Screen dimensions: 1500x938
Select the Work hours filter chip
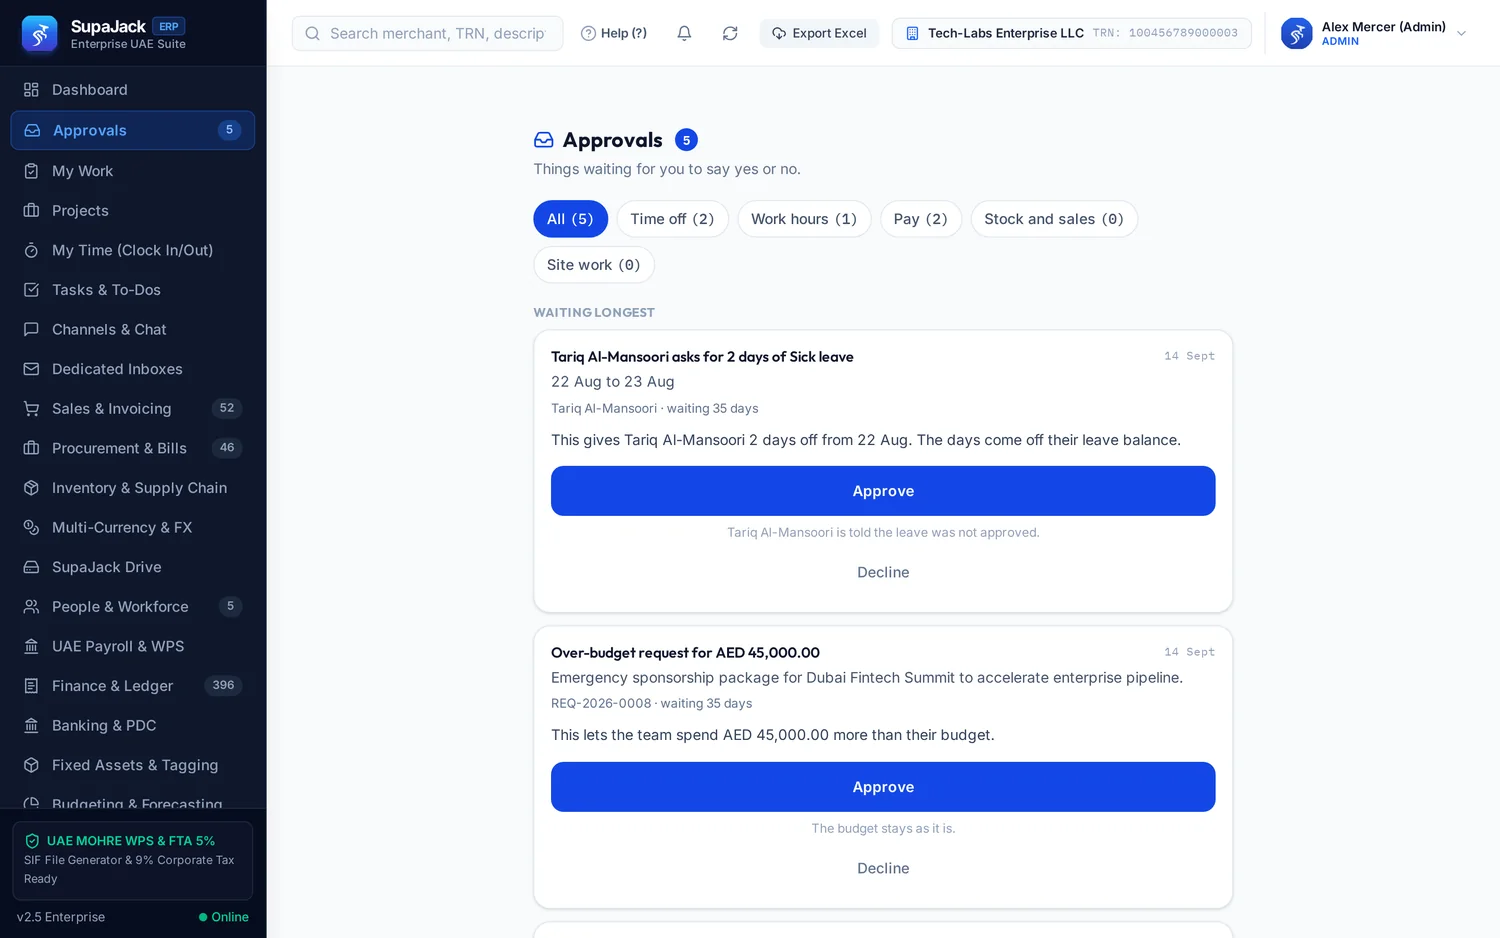804,219
